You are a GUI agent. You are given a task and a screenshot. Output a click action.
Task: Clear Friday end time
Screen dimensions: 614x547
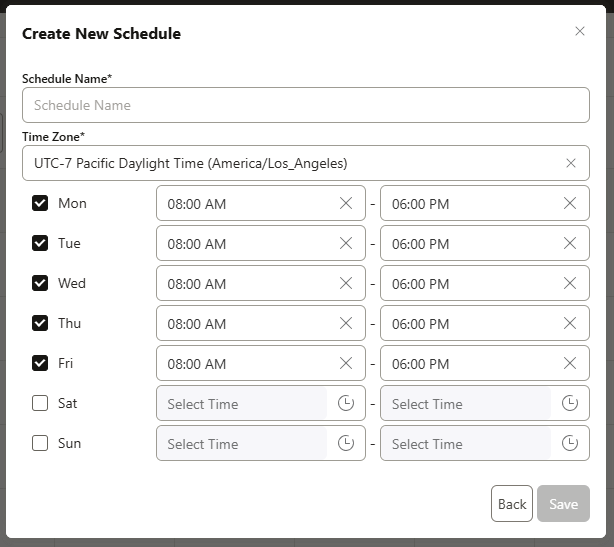pyautogui.click(x=570, y=363)
